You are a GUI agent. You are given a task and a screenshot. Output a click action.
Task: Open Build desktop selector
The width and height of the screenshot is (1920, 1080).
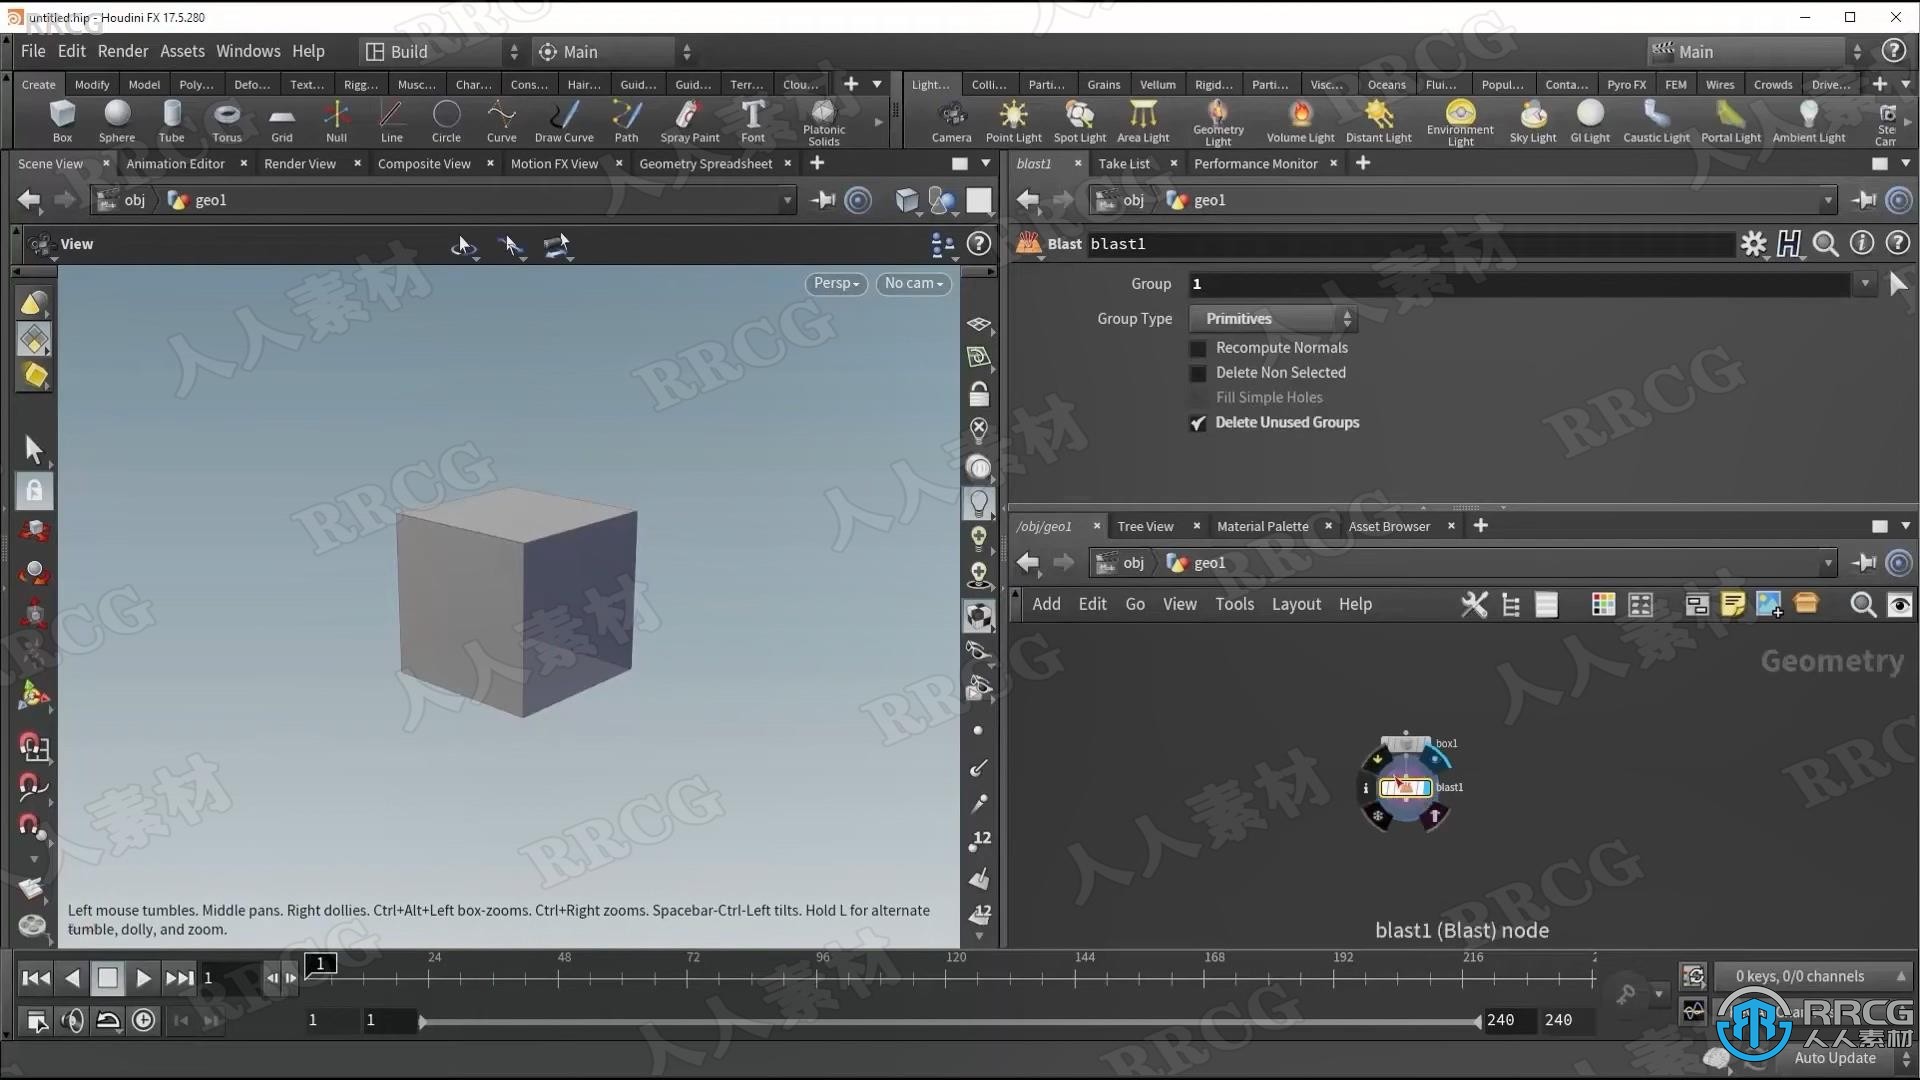tap(442, 51)
